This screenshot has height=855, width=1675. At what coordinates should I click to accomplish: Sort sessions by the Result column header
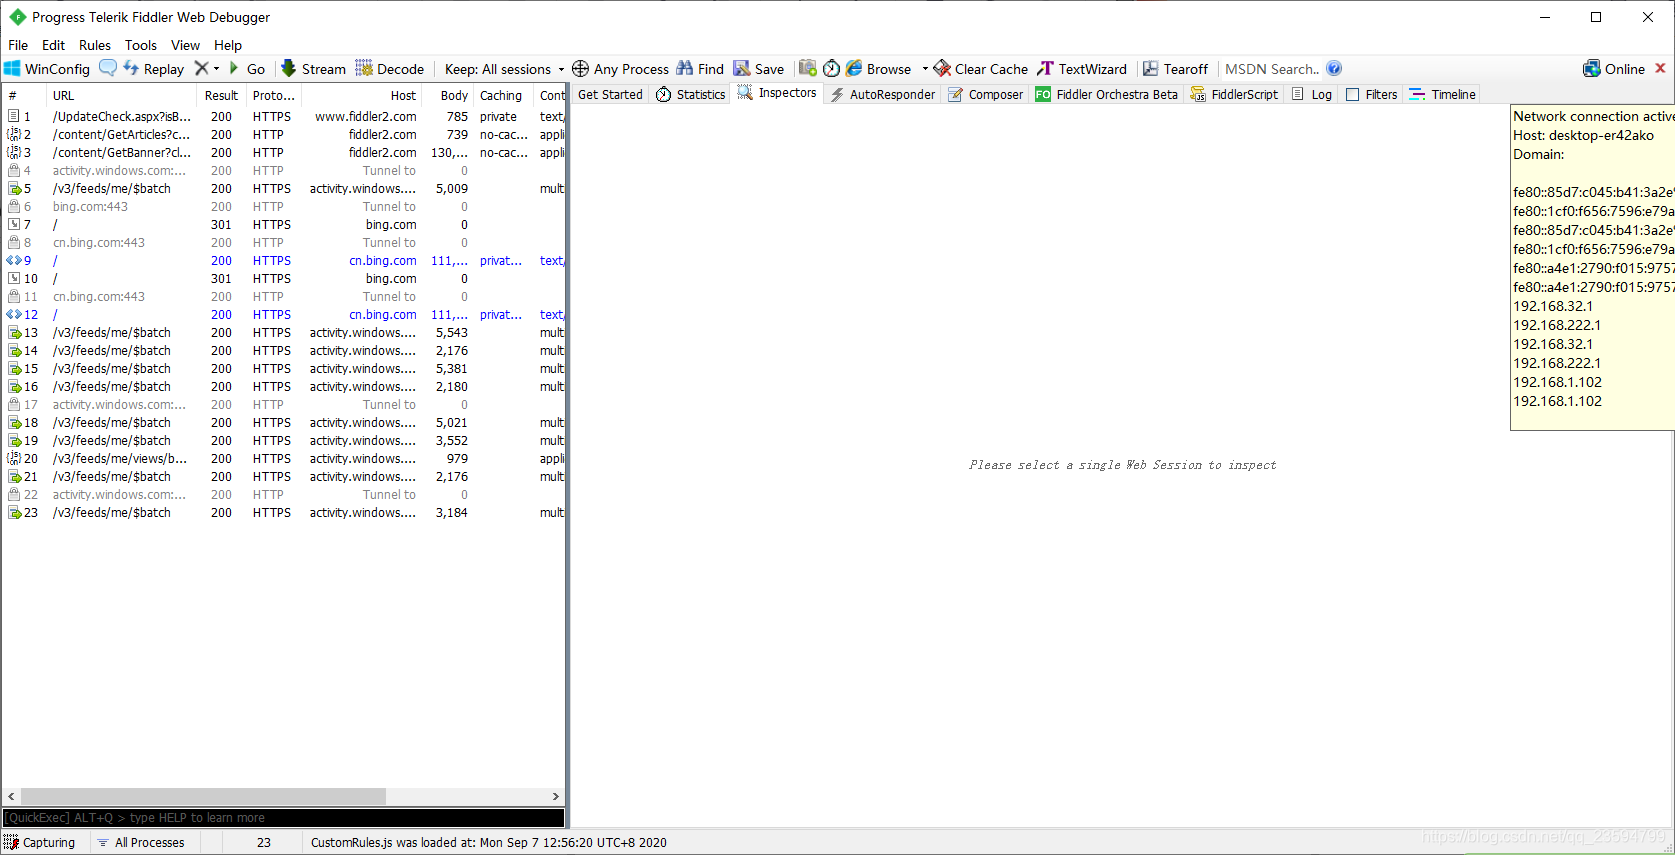point(221,95)
